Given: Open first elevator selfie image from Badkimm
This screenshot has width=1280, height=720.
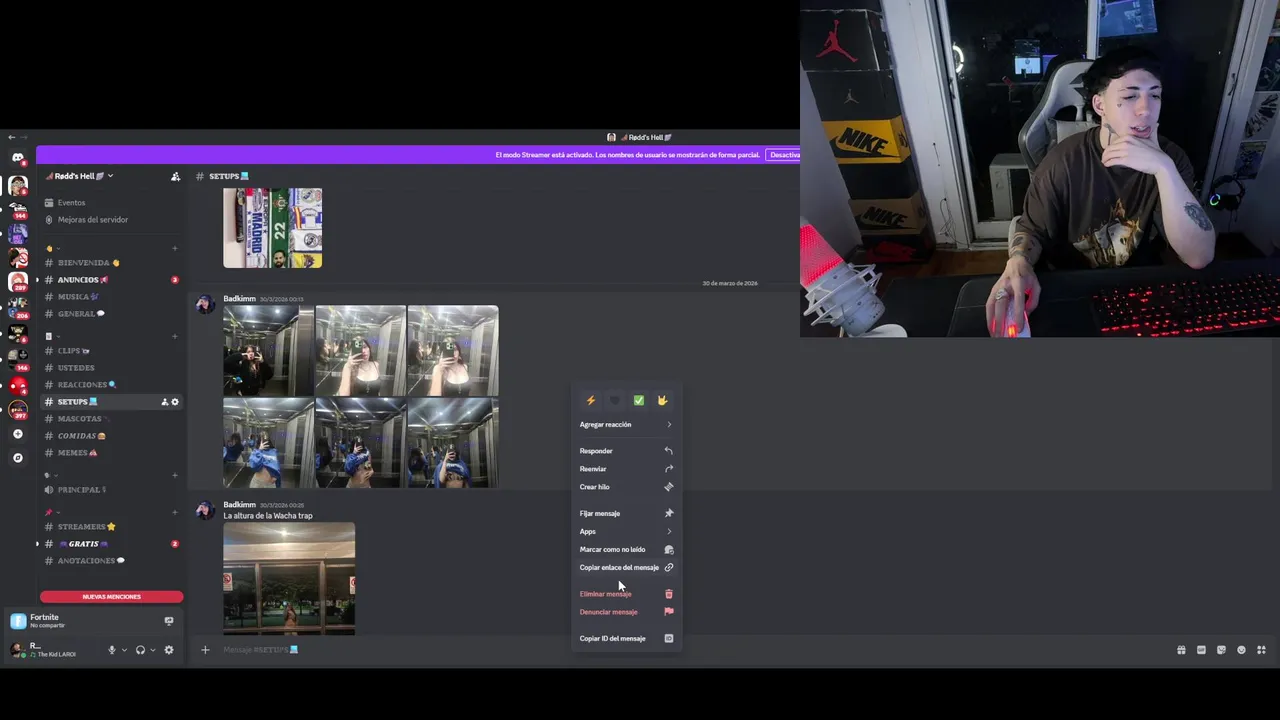Looking at the screenshot, I should click(268, 351).
